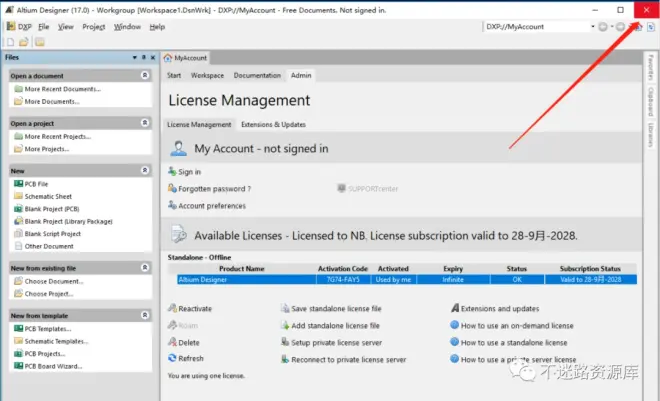The width and height of the screenshot is (660, 401).
Task: Click Blank Project (Library Package) icon
Action: point(18,221)
